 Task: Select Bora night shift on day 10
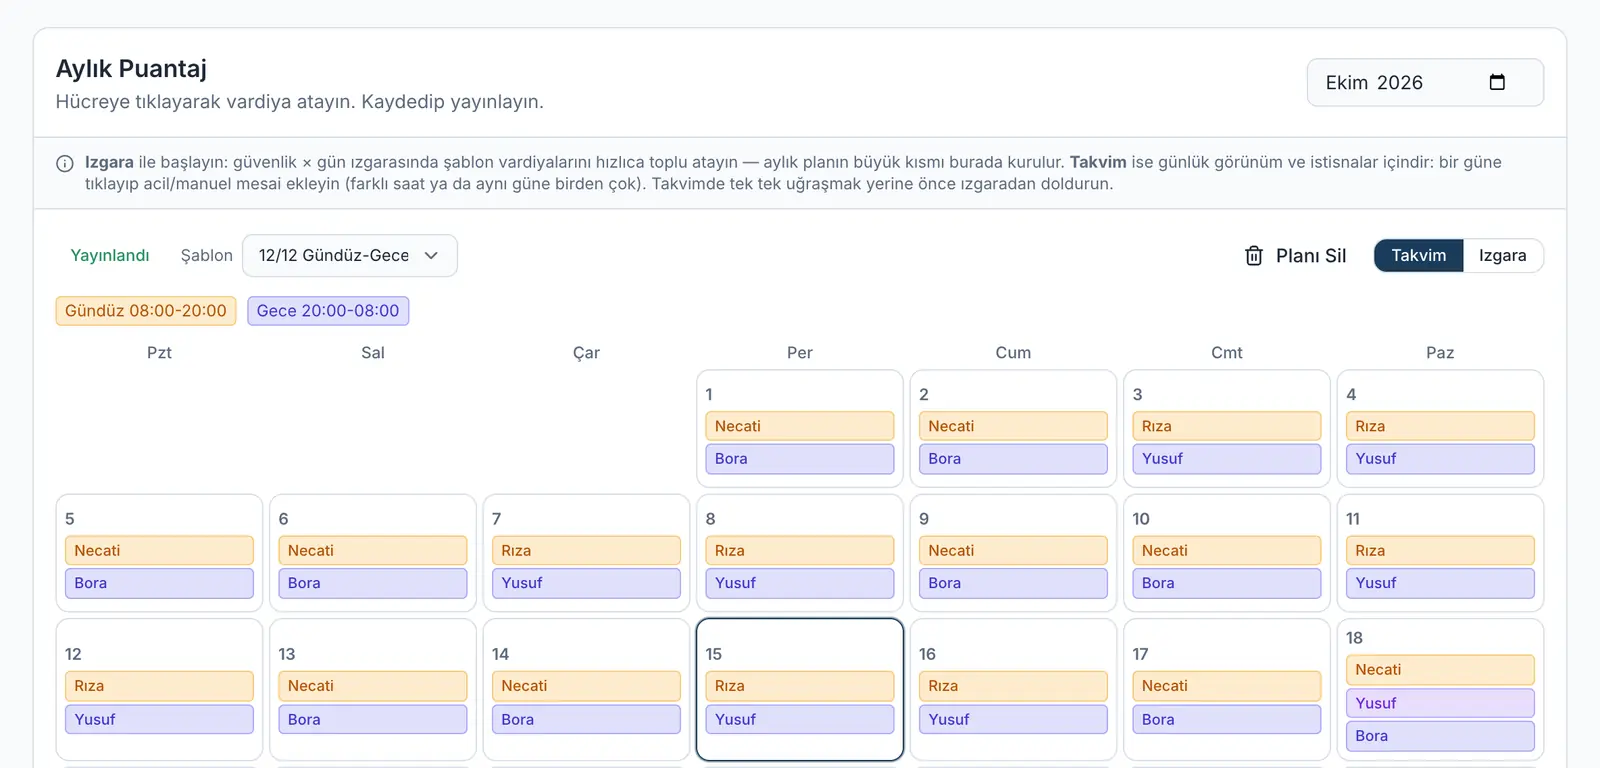[x=1227, y=583]
